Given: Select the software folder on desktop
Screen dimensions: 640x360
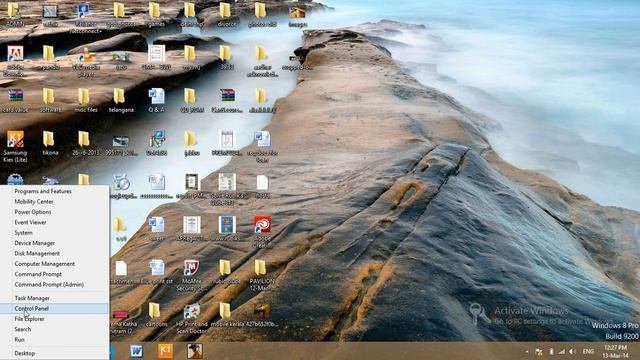Looking at the screenshot, I should coord(51,100).
